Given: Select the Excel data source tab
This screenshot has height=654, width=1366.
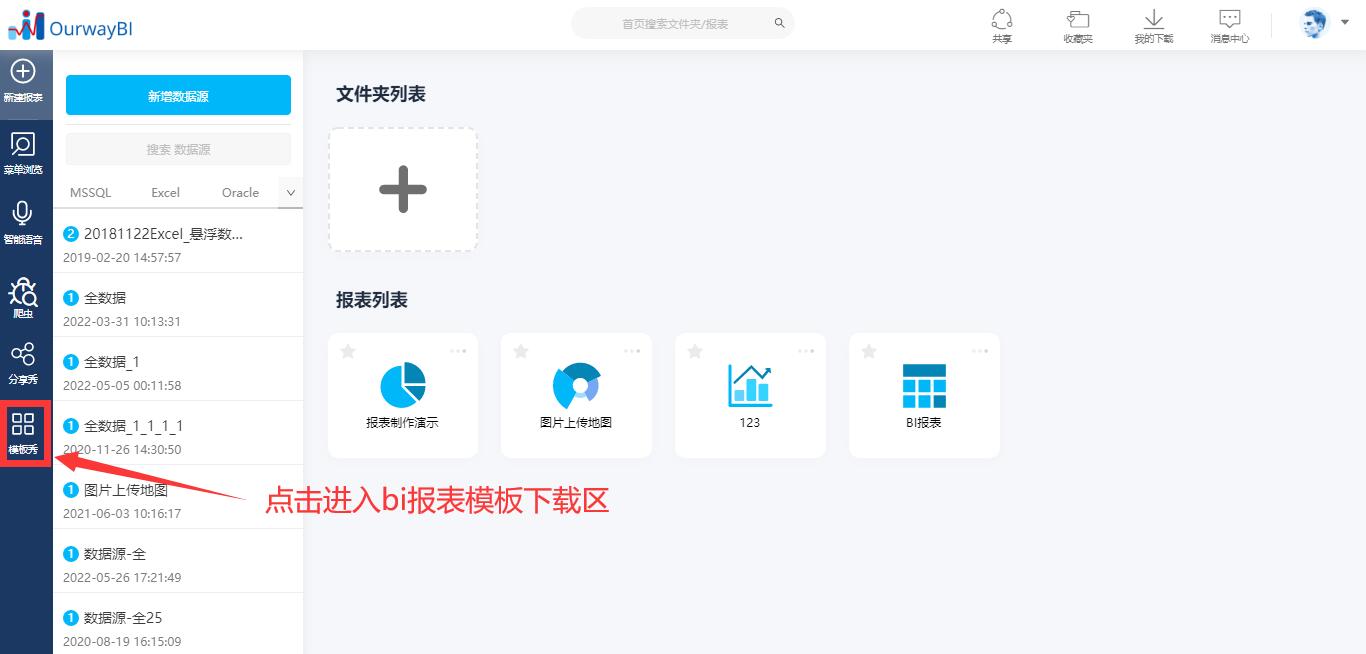Looking at the screenshot, I should 166,192.
